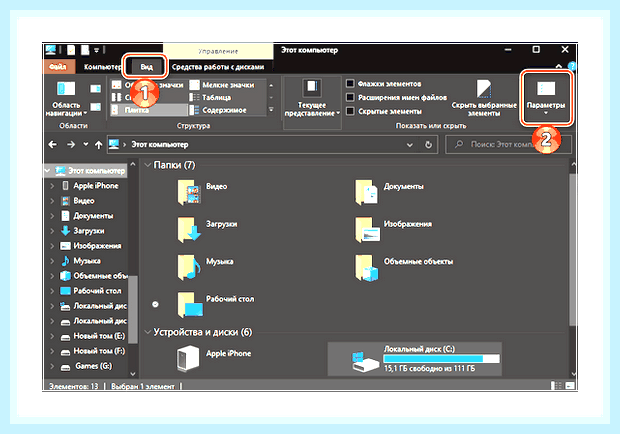The height and width of the screenshot is (434, 620).
Task: Open the address bar history dropdown
Action: pyautogui.click(x=410, y=145)
